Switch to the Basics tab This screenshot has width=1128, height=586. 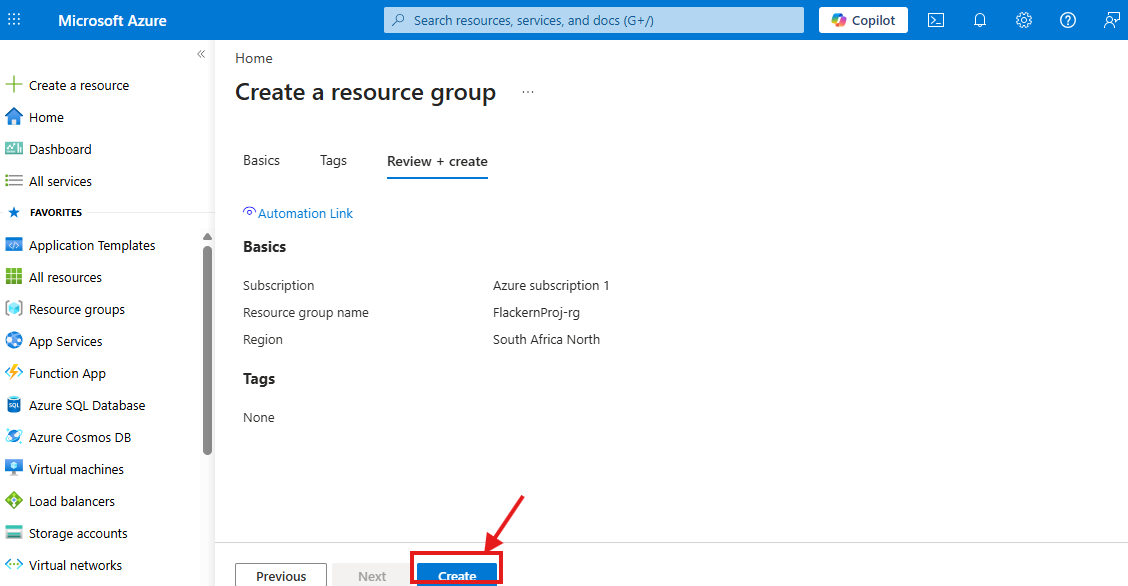261,160
